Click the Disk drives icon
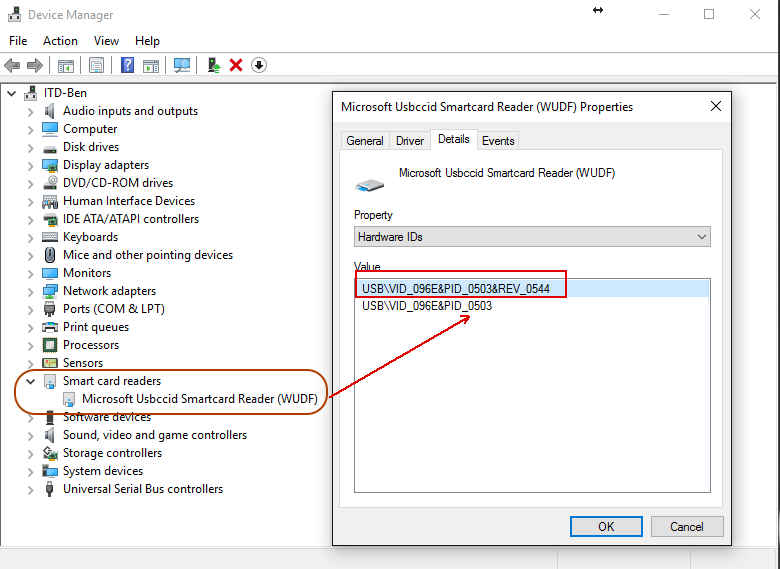The width and height of the screenshot is (780, 569). click(x=50, y=149)
